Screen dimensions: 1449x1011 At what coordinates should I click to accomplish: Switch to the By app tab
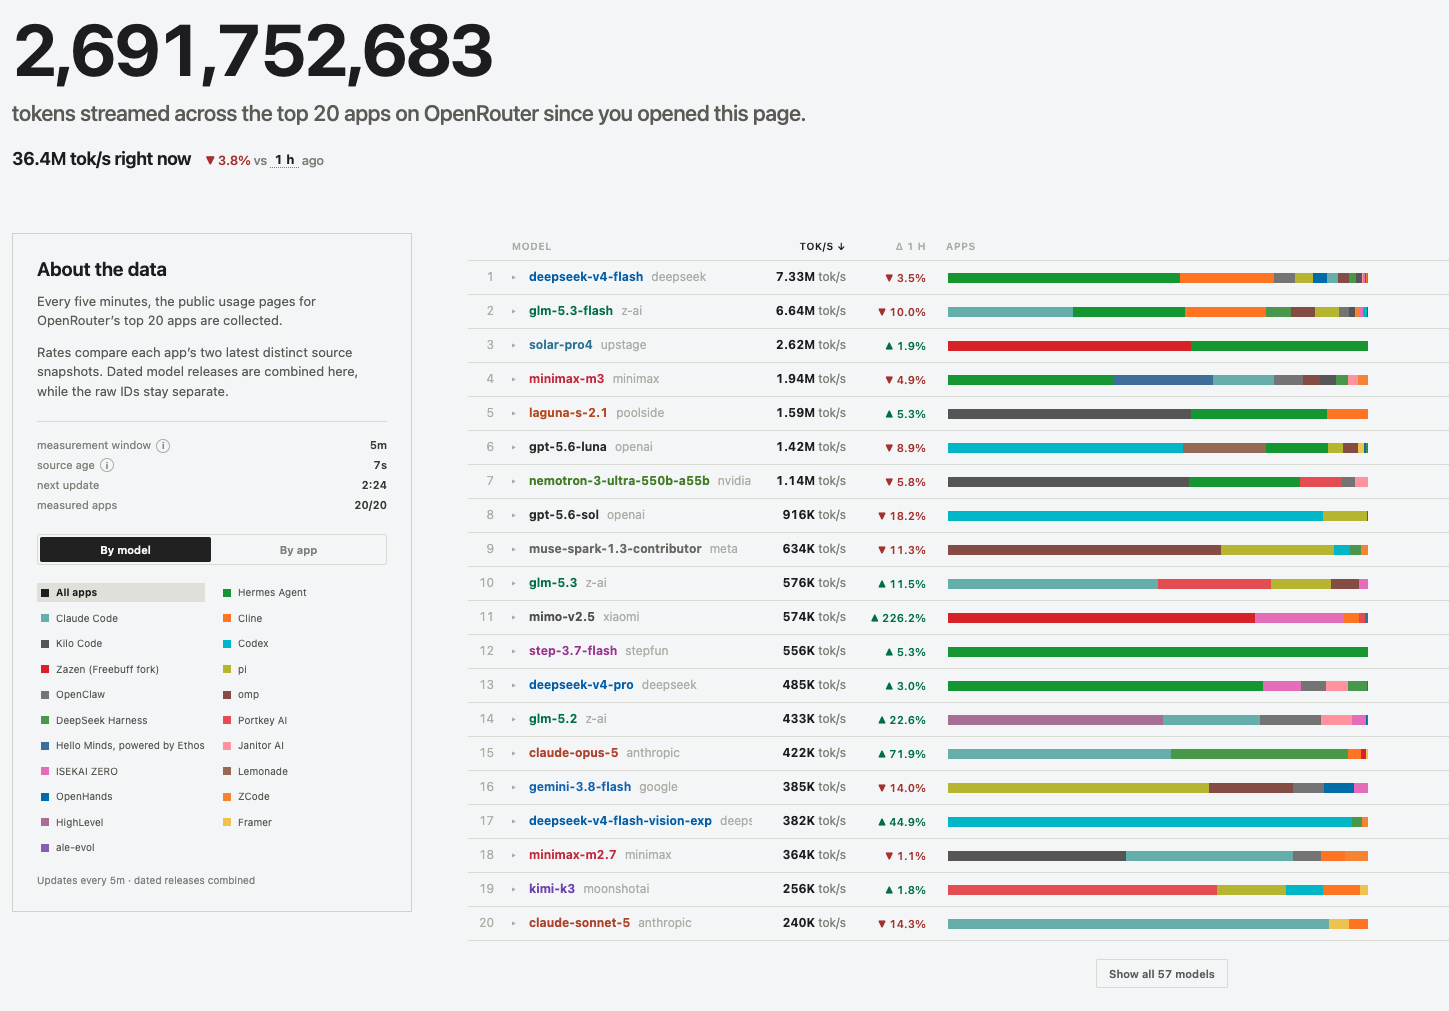coord(298,550)
